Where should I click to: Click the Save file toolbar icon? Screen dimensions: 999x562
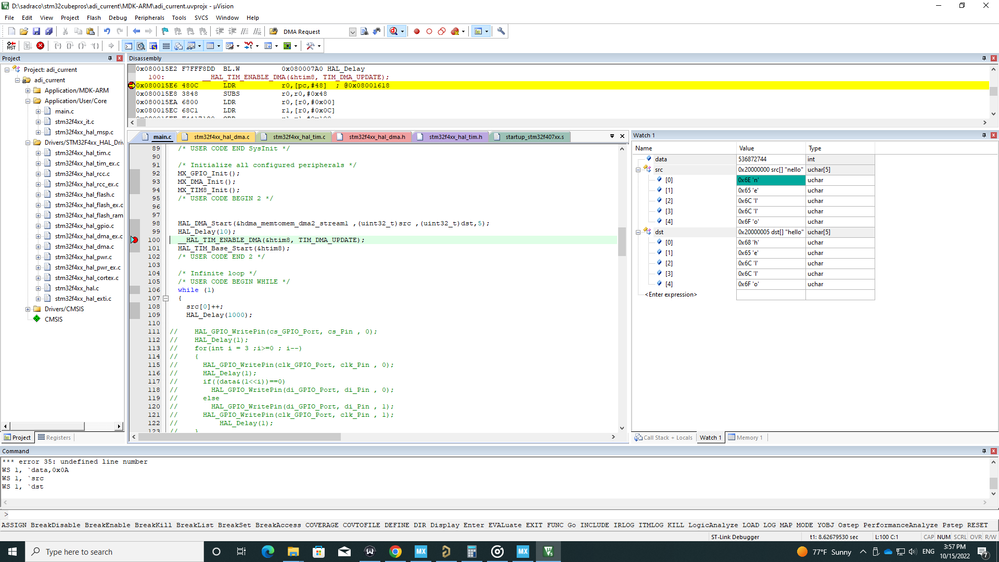click(x=36, y=32)
